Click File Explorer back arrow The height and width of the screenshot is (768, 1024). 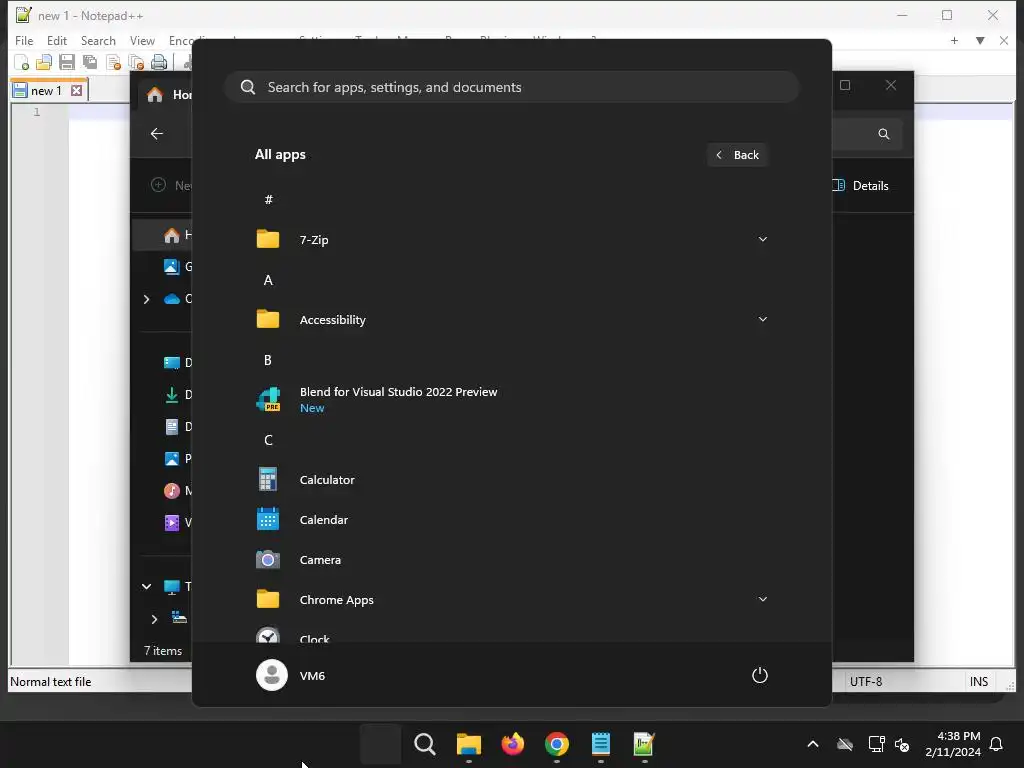(157, 134)
